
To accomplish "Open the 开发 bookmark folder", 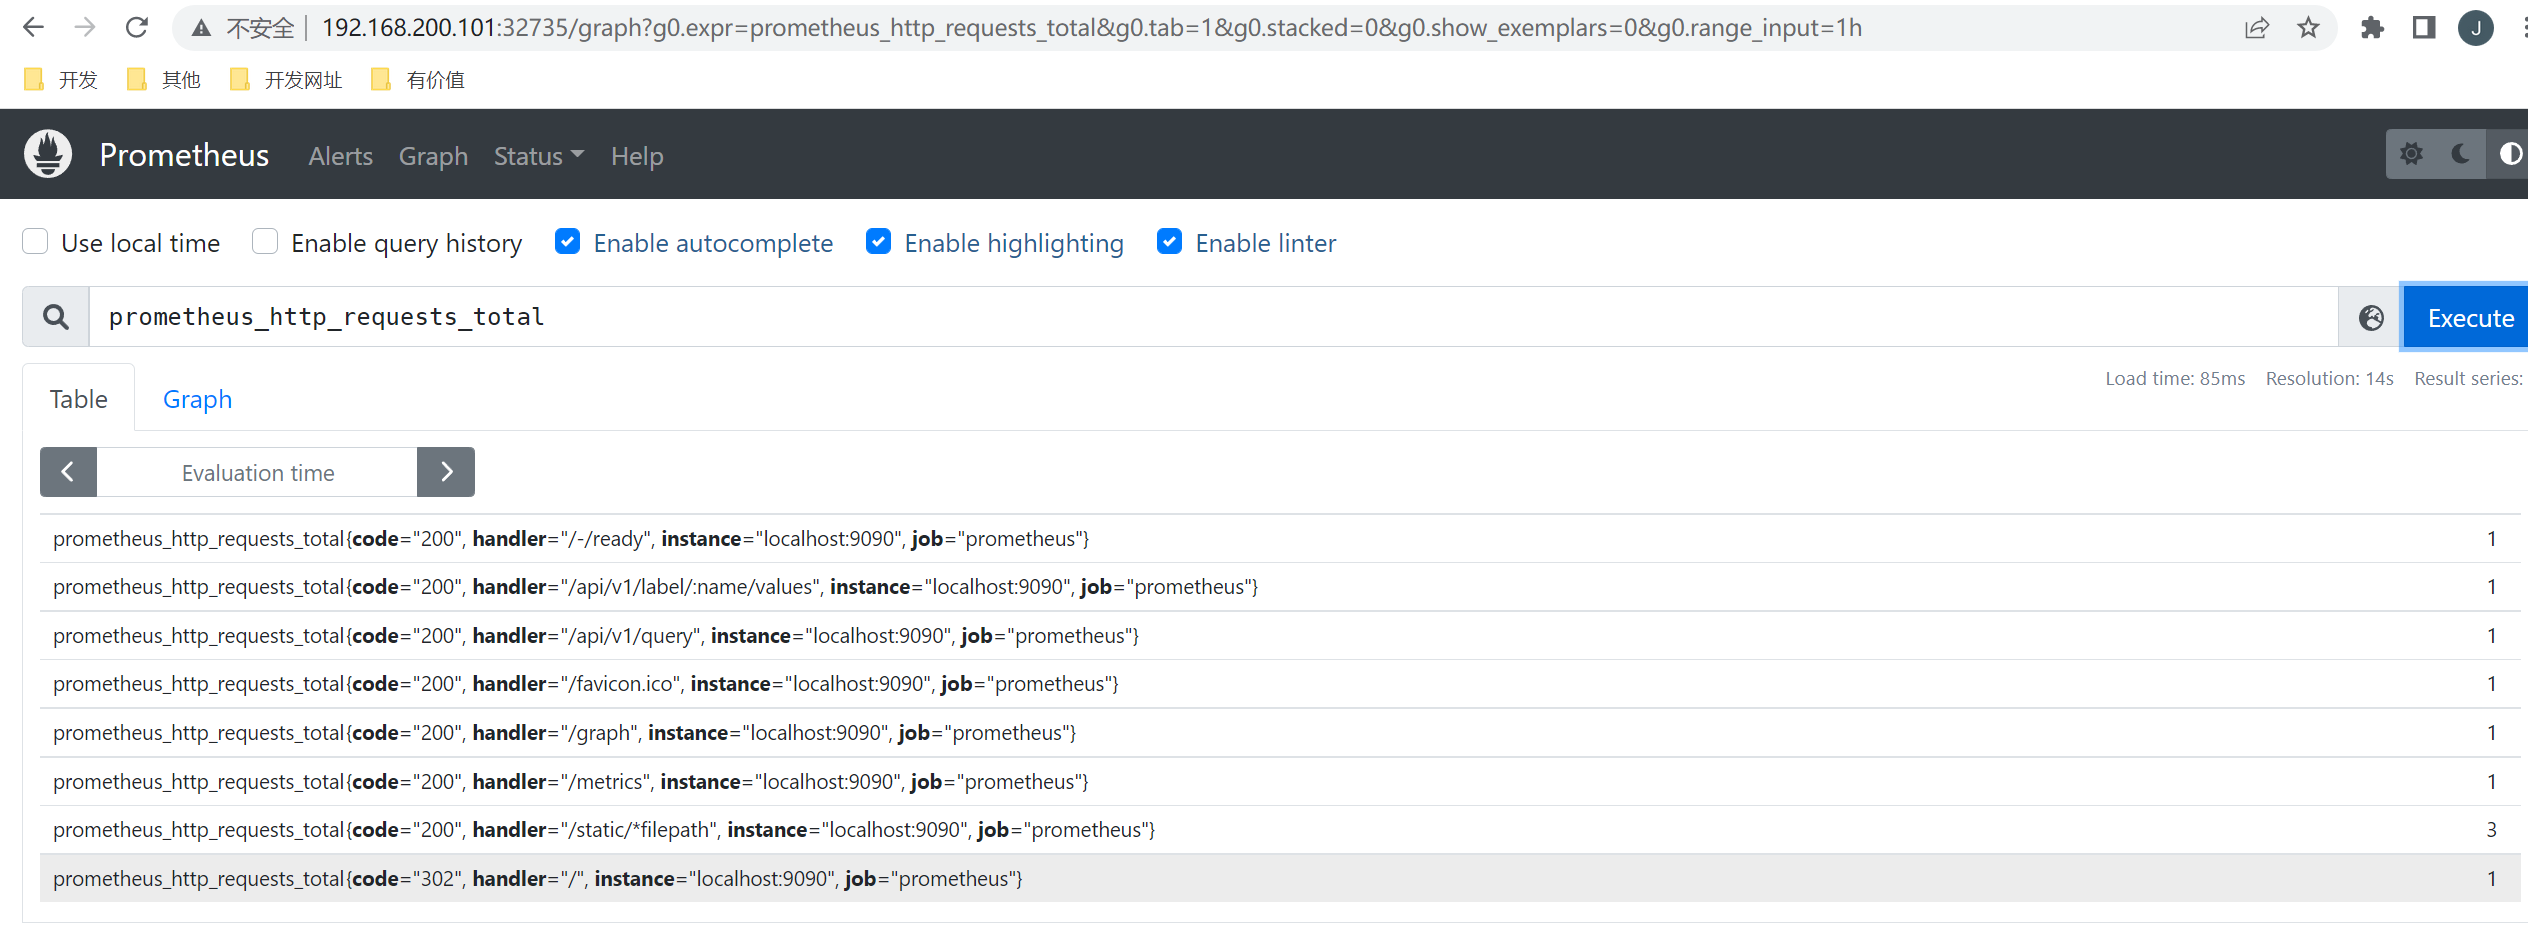I will pyautogui.click(x=61, y=79).
